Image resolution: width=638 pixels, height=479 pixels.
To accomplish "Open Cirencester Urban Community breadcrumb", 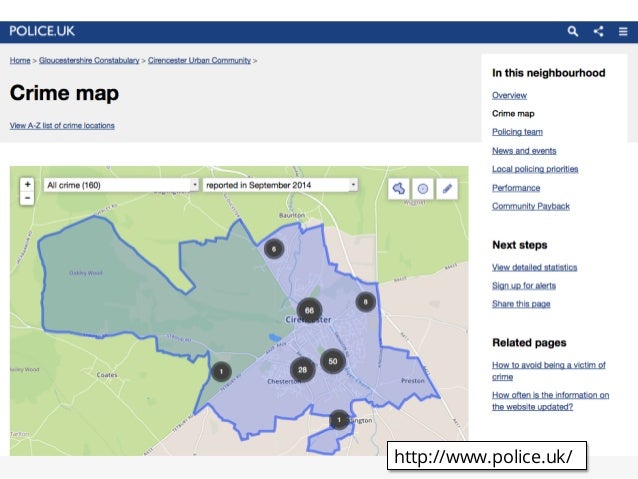I will (199, 60).
